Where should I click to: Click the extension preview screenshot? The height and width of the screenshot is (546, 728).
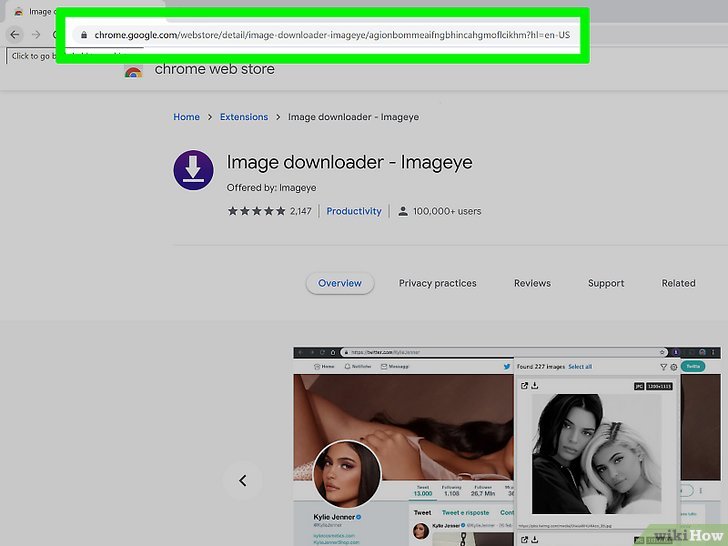(507, 446)
